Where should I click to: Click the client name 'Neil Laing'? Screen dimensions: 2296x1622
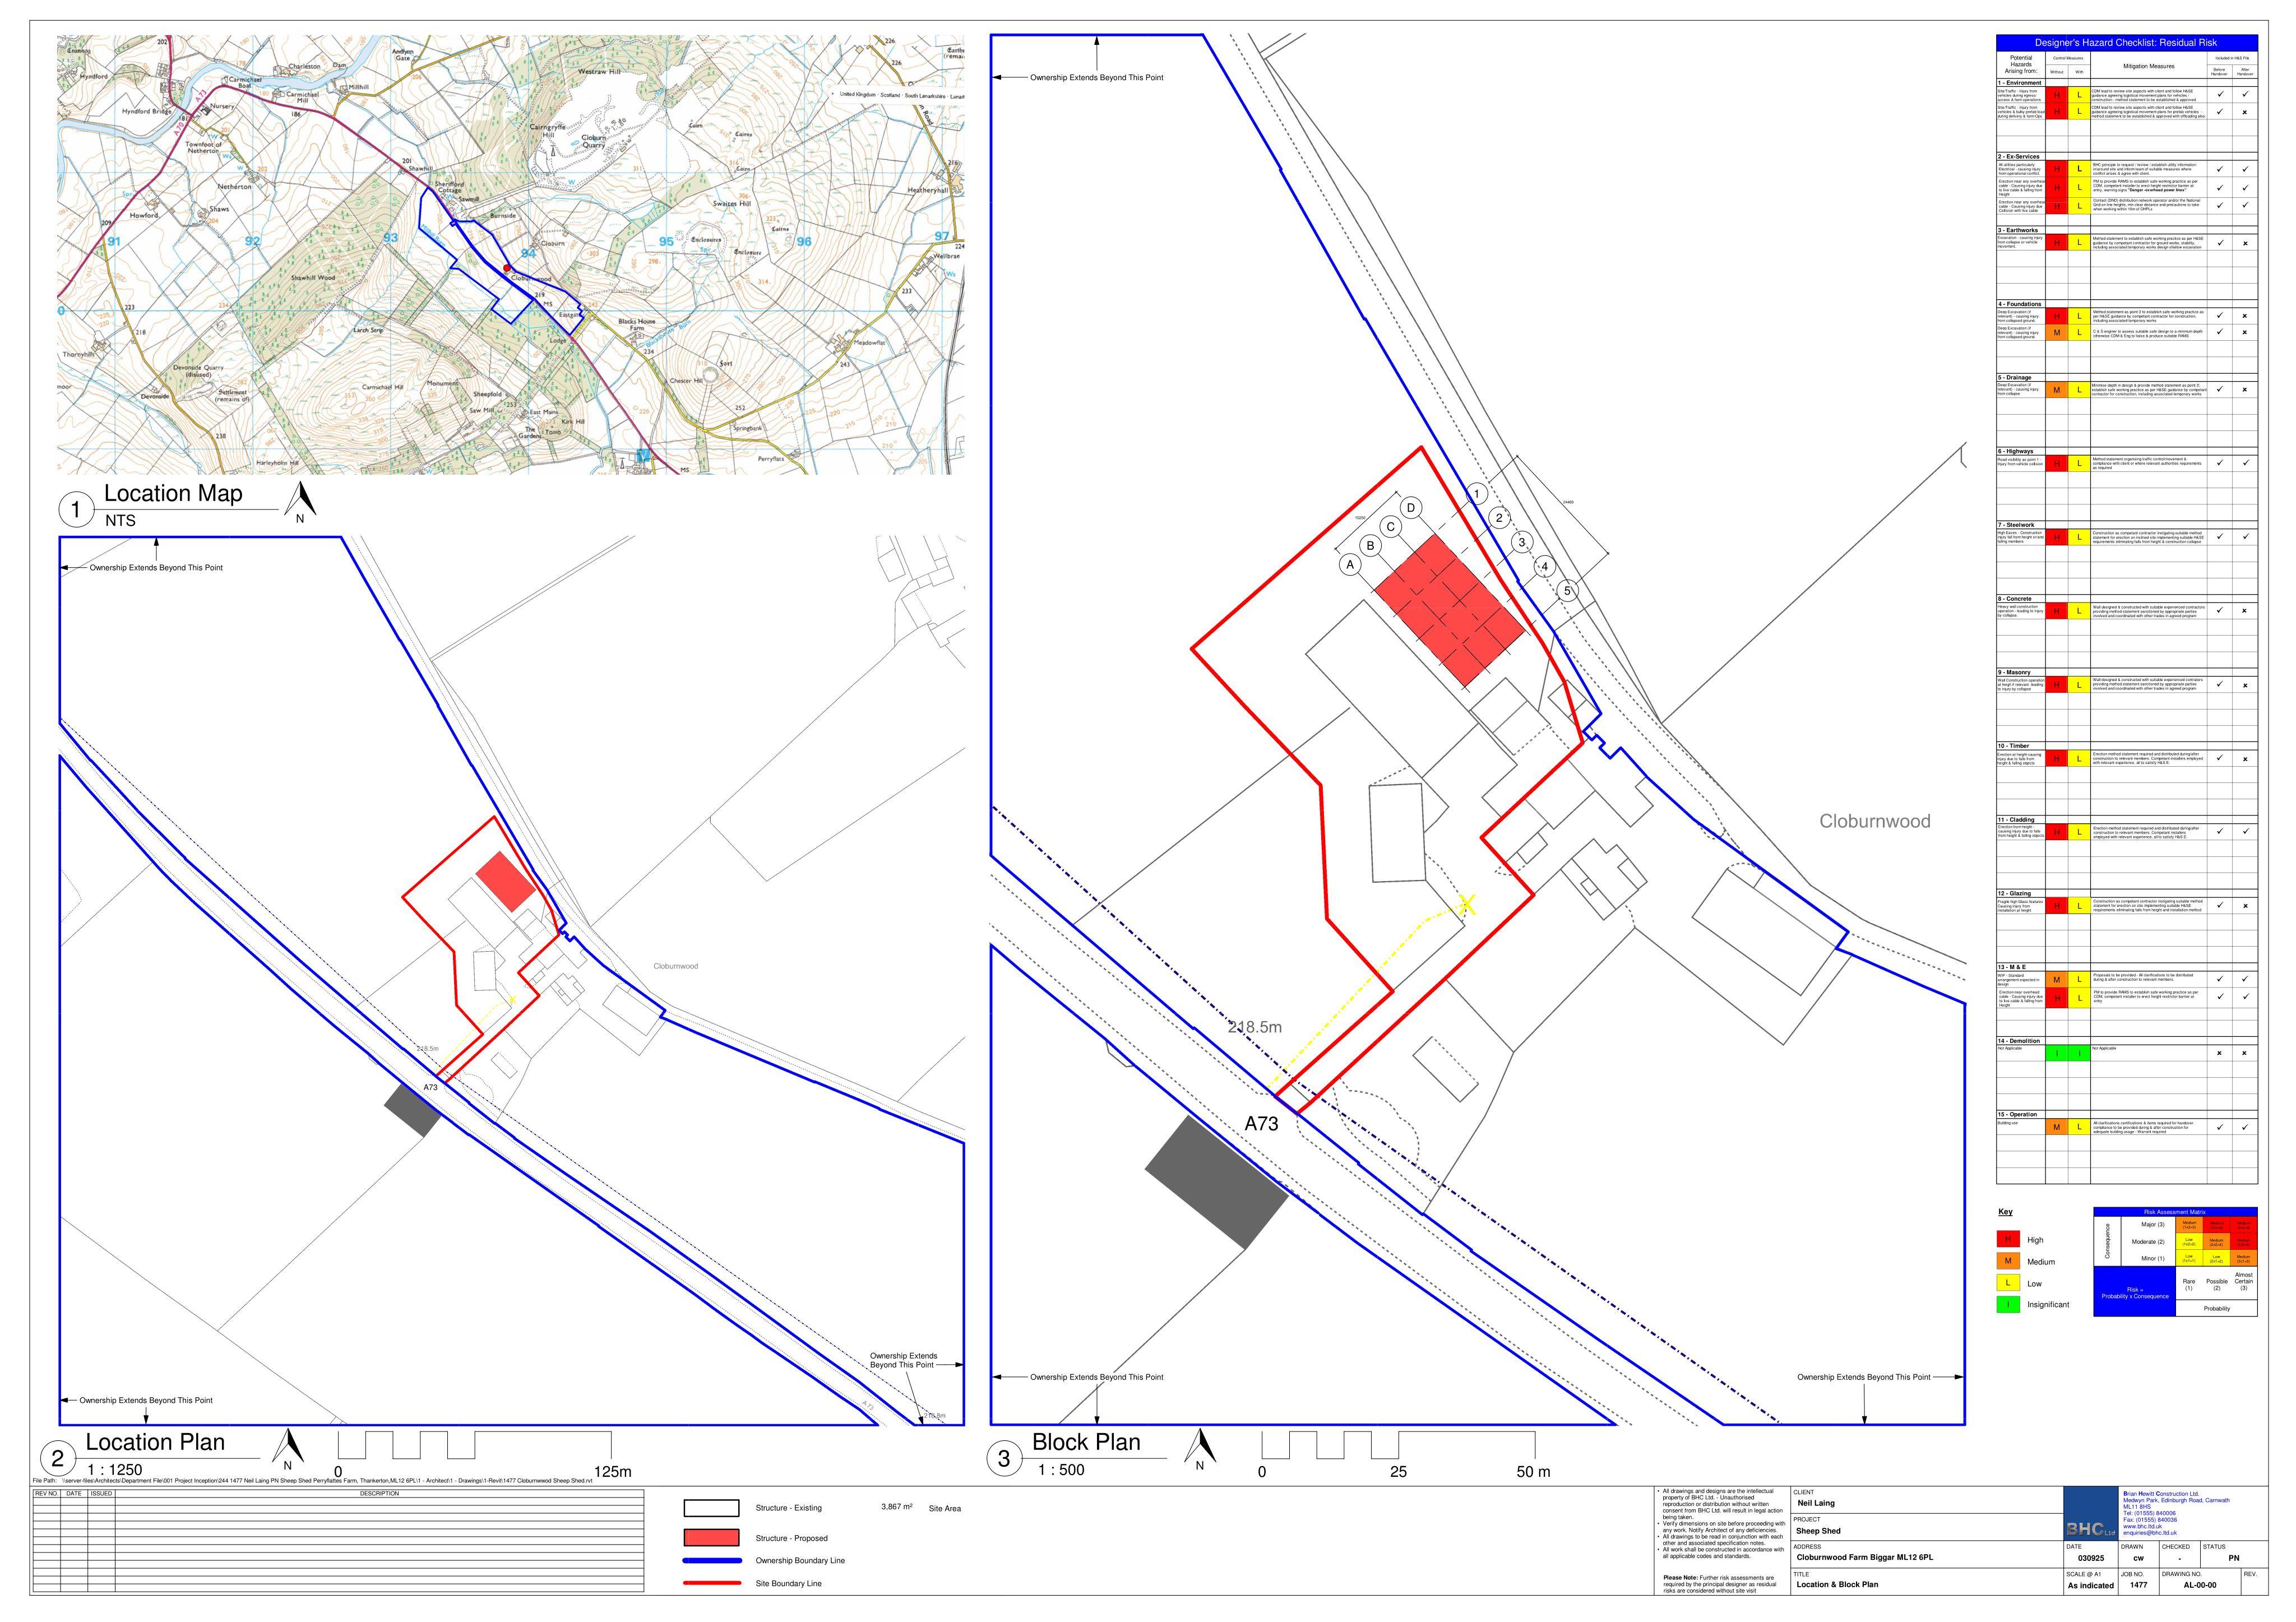coord(1816,1503)
